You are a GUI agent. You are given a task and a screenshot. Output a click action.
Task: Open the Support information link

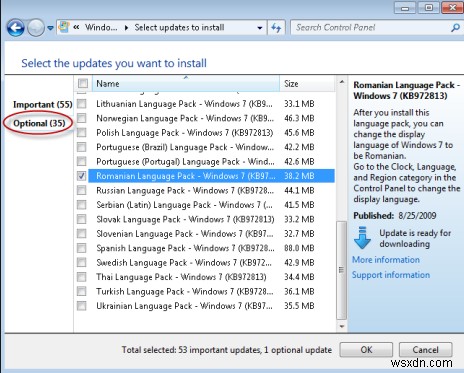point(391,275)
